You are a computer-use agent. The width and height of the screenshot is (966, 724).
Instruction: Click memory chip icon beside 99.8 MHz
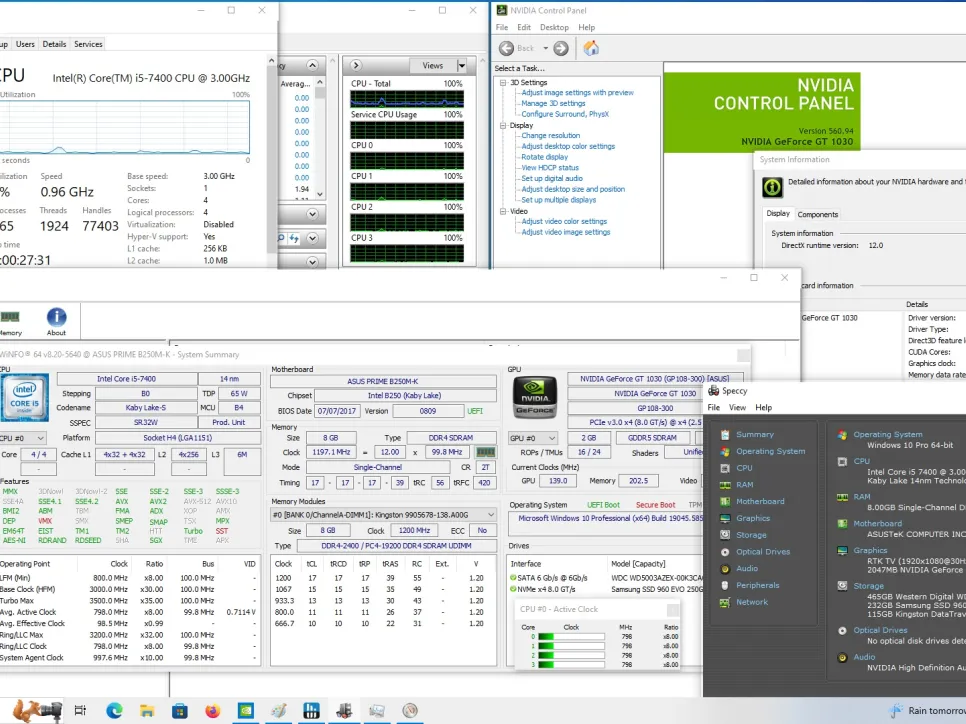(x=485, y=452)
